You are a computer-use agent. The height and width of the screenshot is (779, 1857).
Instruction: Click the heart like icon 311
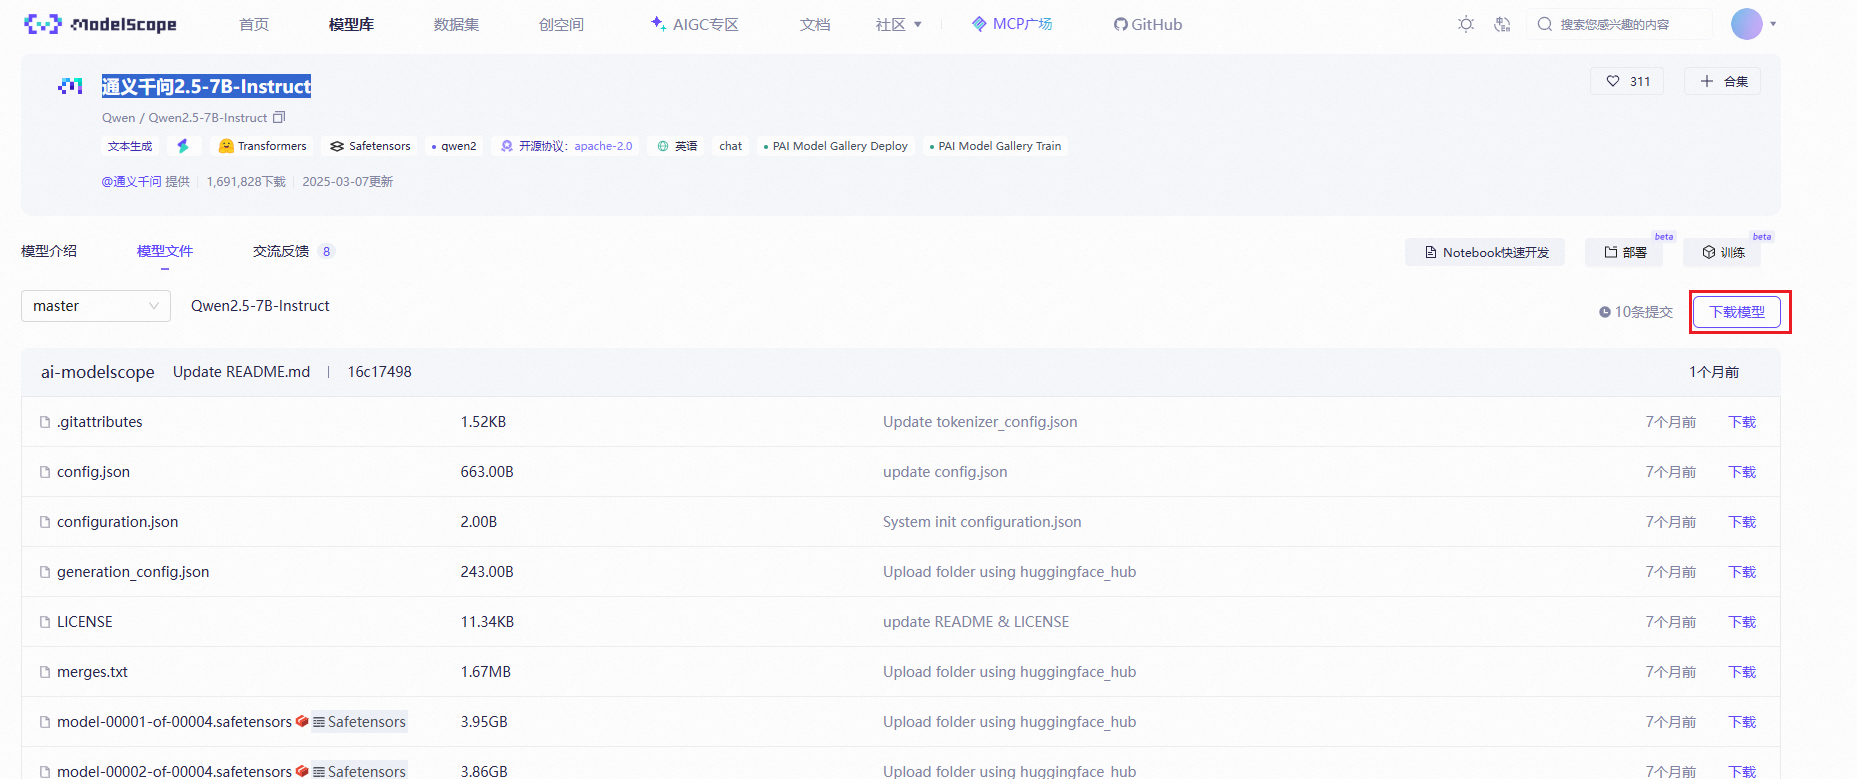1613,81
